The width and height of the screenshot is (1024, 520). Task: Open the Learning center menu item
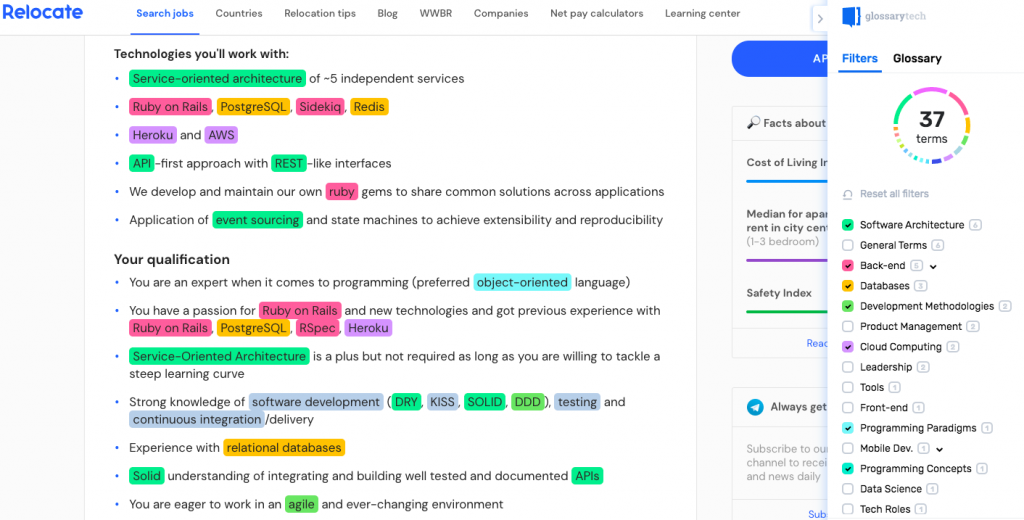703,13
